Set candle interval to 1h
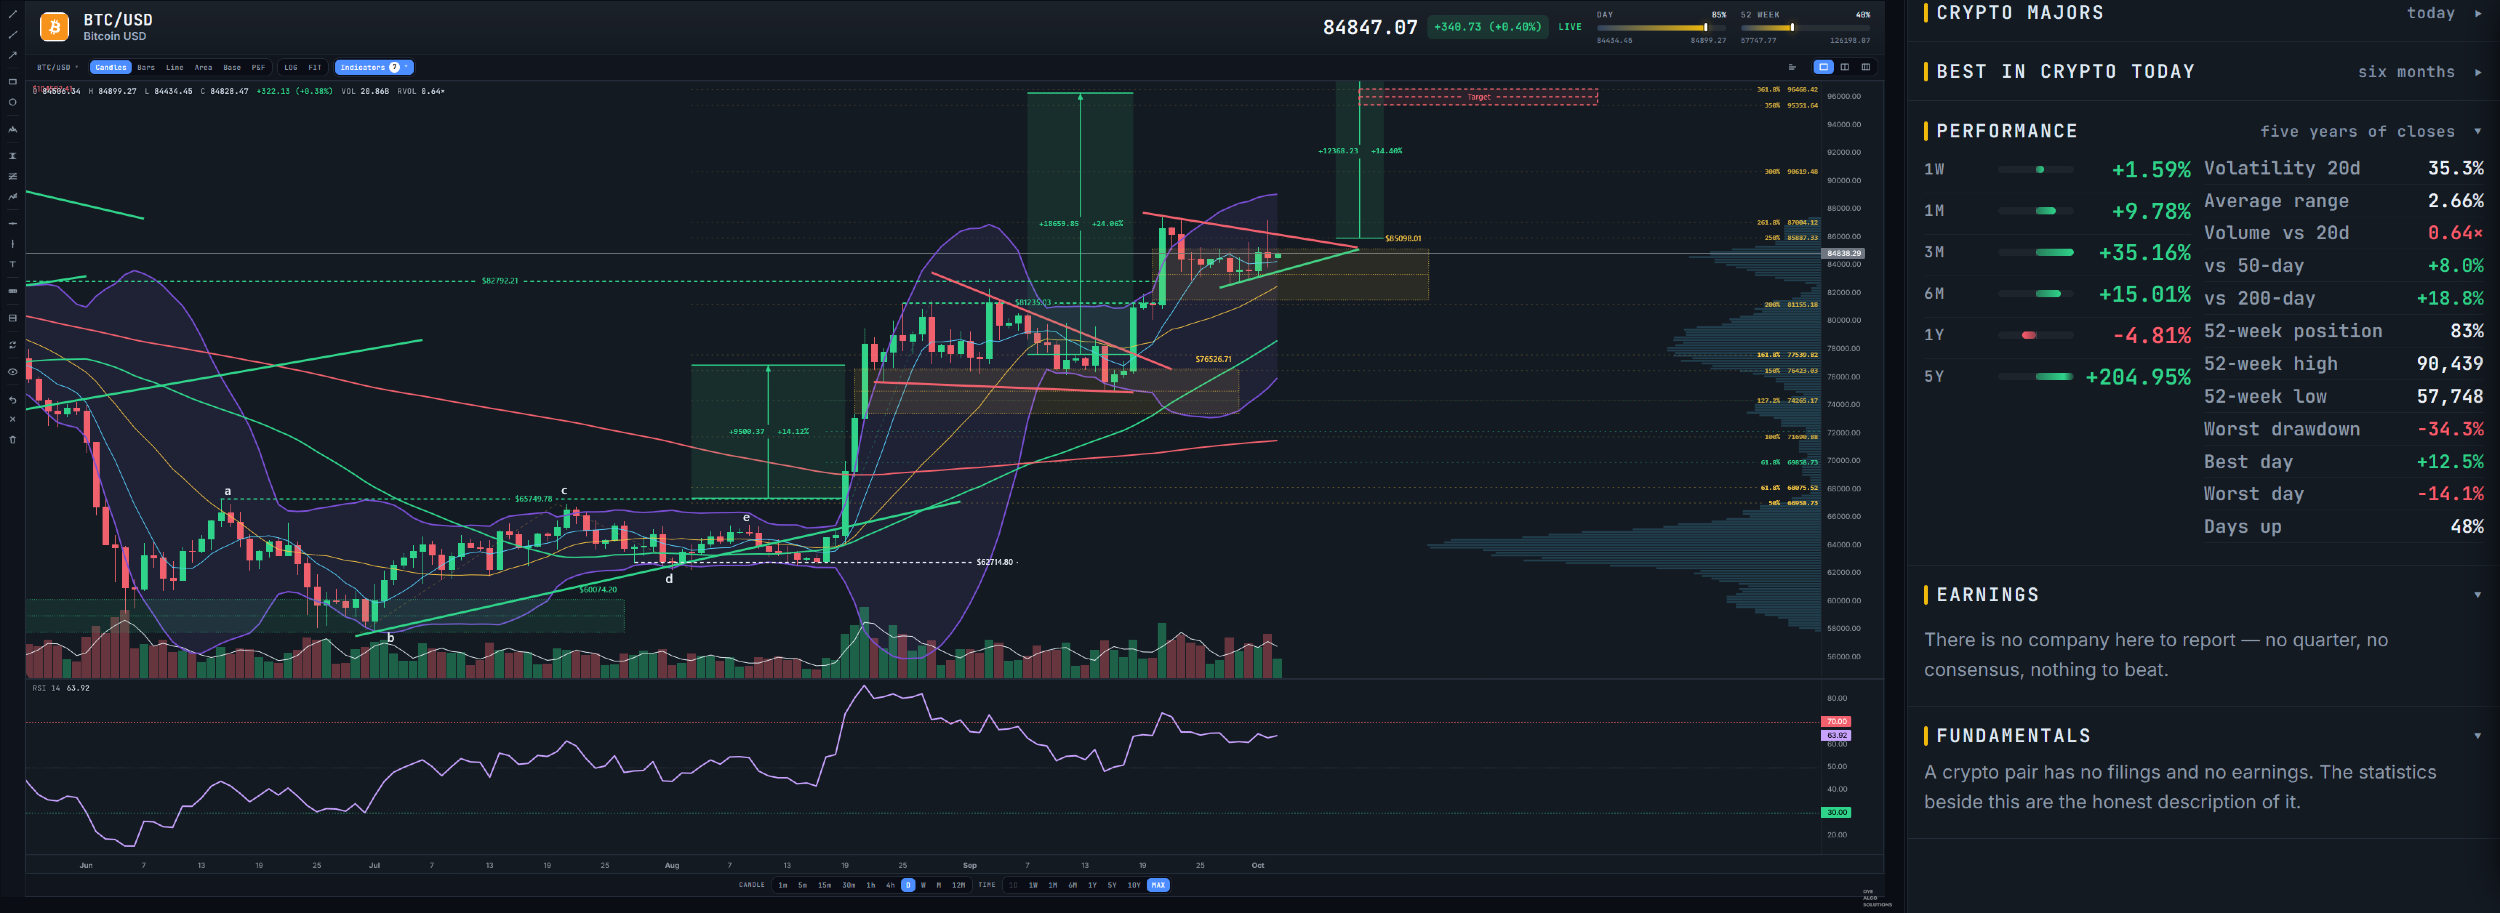The image size is (2500, 913). (870, 885)
